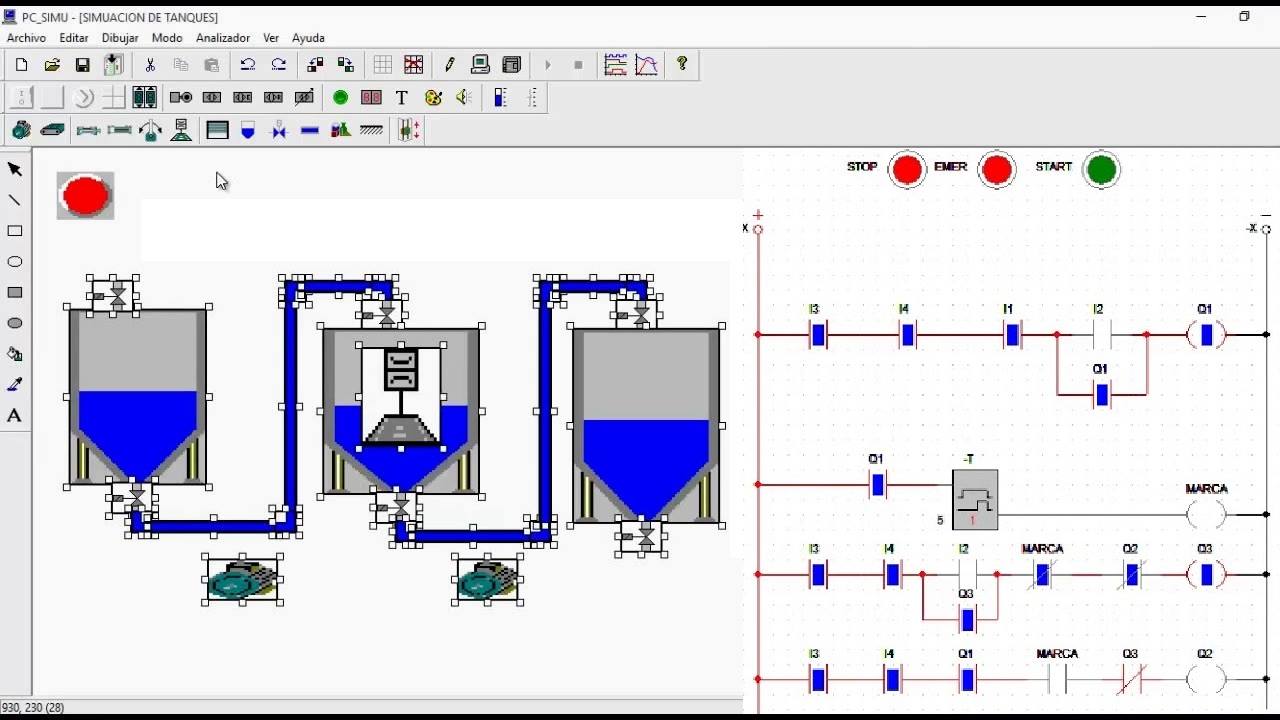Click the speaker sound icon
Viewport: 1280px width, 720px height.
click(x=464, y=97)
